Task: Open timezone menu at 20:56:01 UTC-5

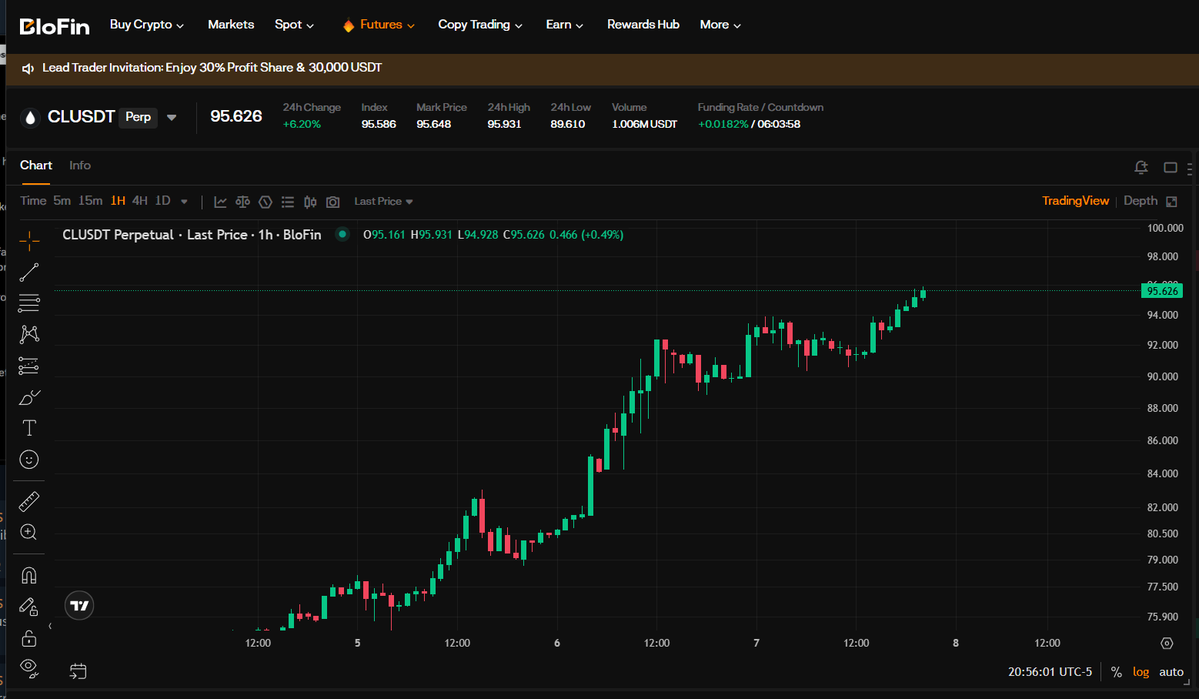Action: click(1050, 672)
